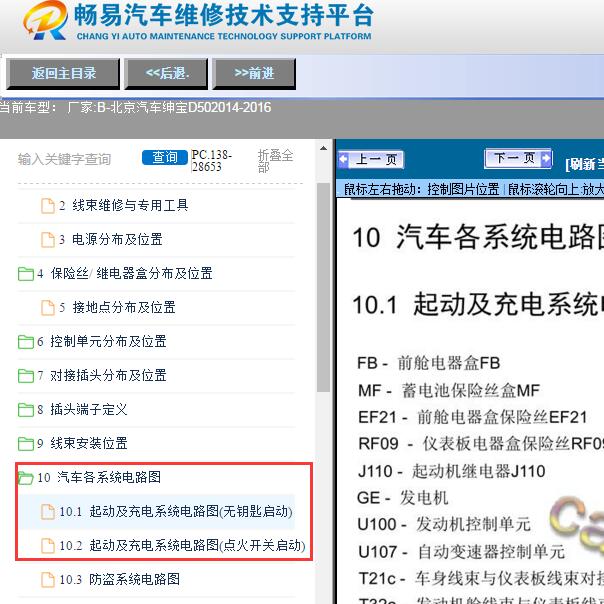Click legend line 'GE - 发电机'
This screenshot has height=604, width=604.
point(403,498)
